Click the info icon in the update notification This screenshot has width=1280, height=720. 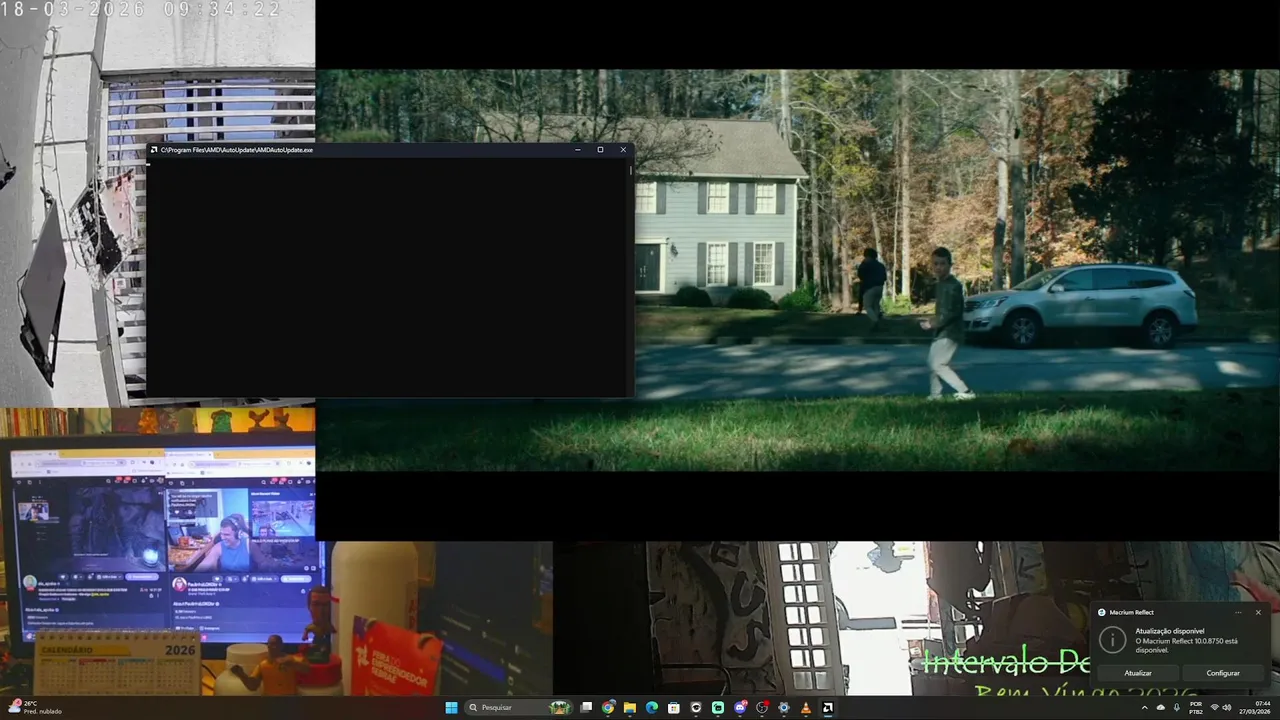[1112, 640]
